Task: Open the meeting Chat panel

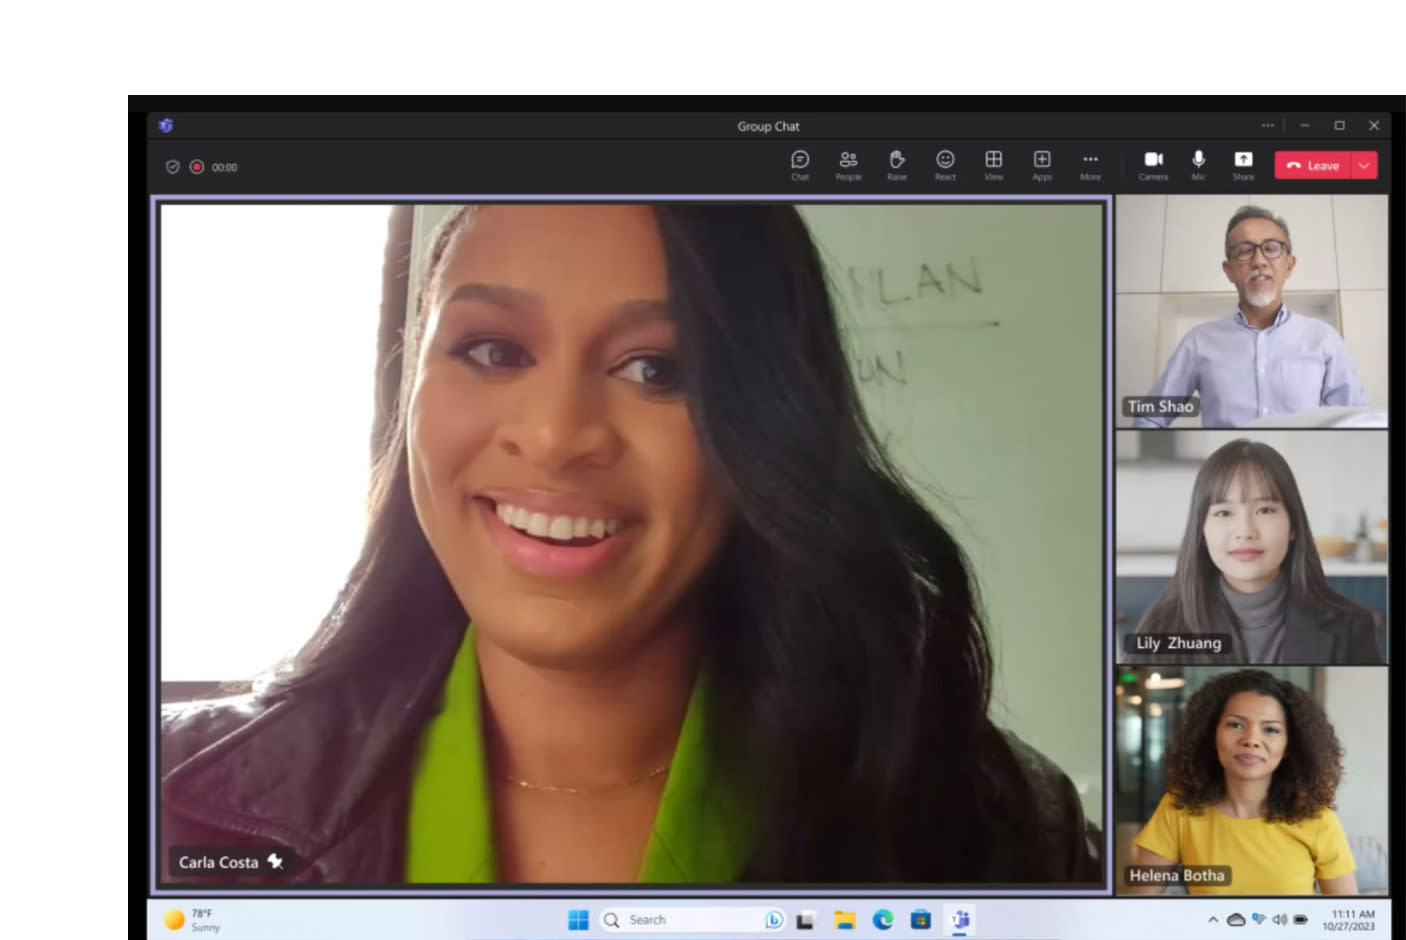Action: pos(800,164)
